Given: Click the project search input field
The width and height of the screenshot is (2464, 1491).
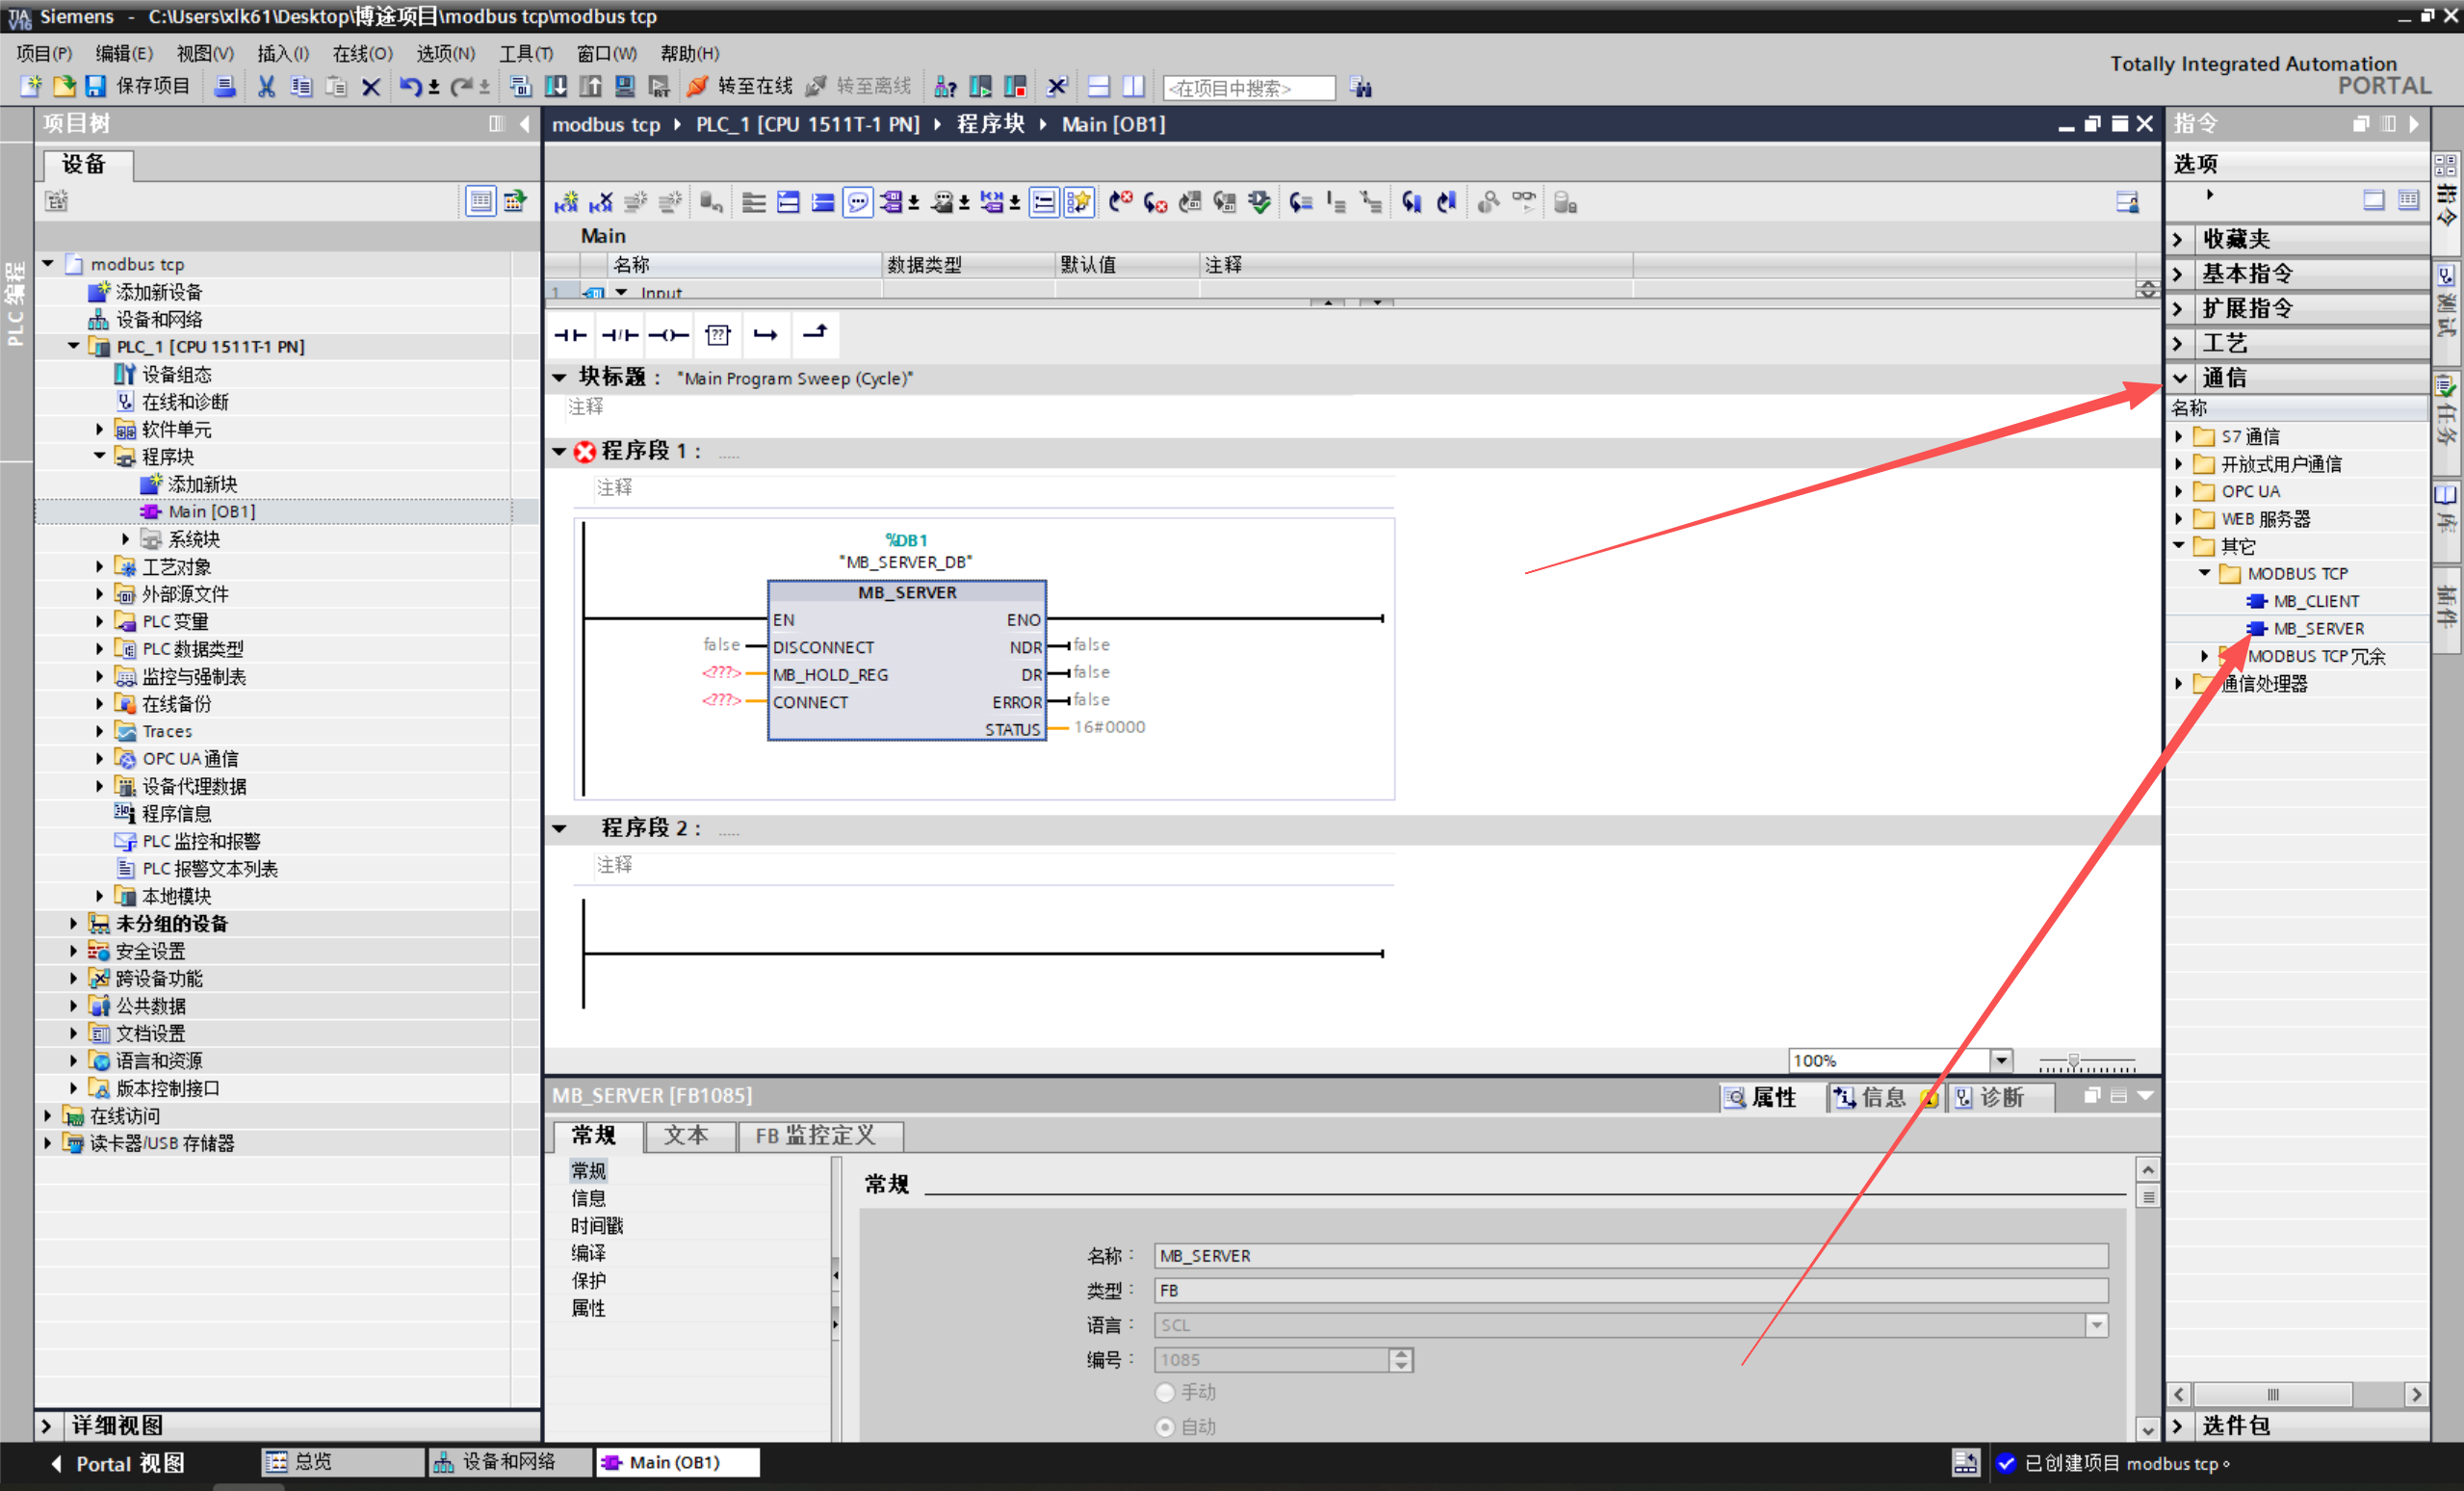Looking at the screenshot, I should pyautogui.click(x=1248, y=88).
